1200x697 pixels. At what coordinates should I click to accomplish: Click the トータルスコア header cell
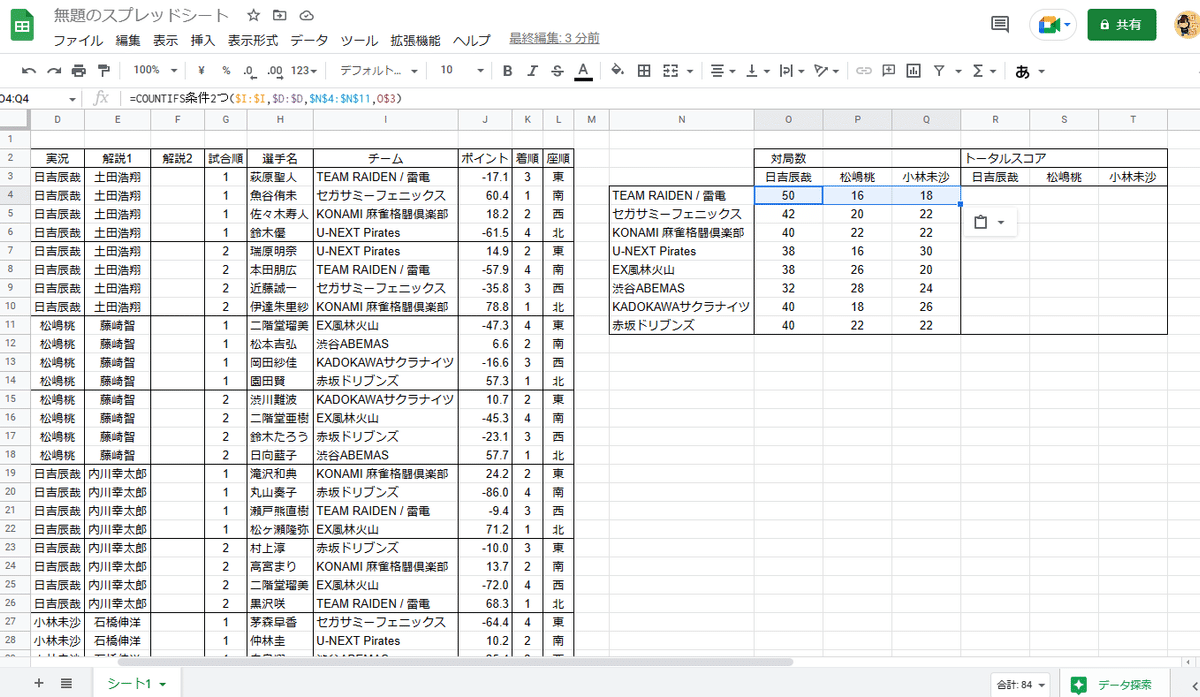point(1064,158)
